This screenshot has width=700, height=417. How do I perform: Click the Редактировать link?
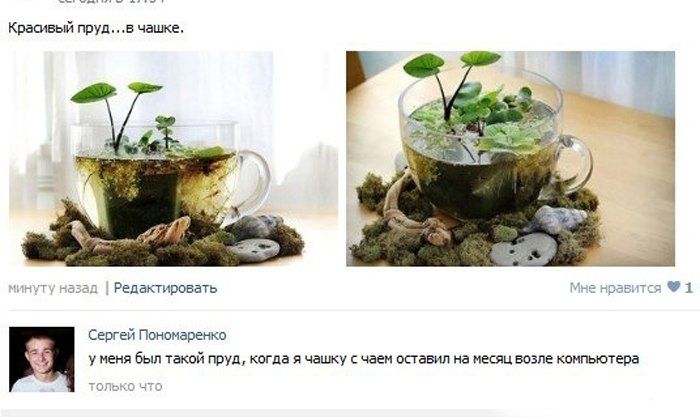coord(165,288)
